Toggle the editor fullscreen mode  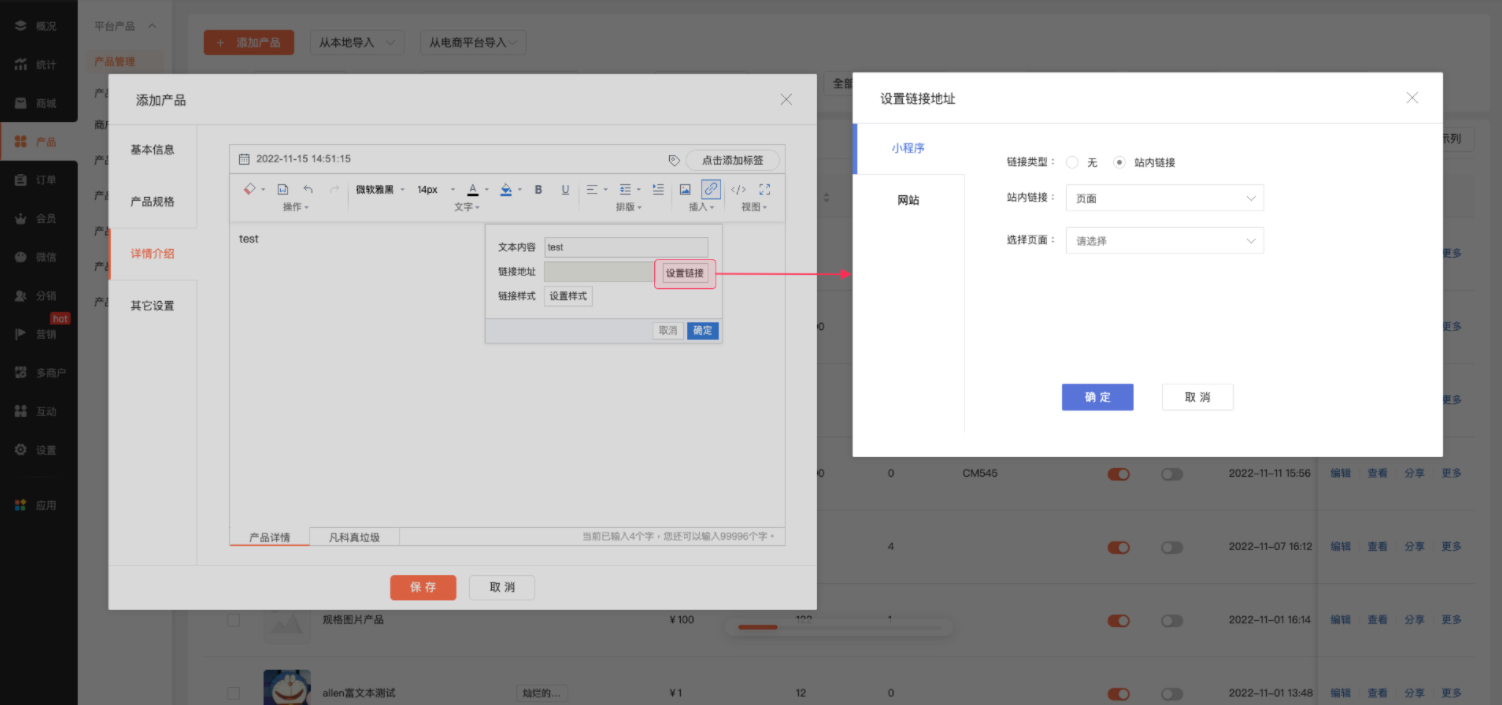765,189
